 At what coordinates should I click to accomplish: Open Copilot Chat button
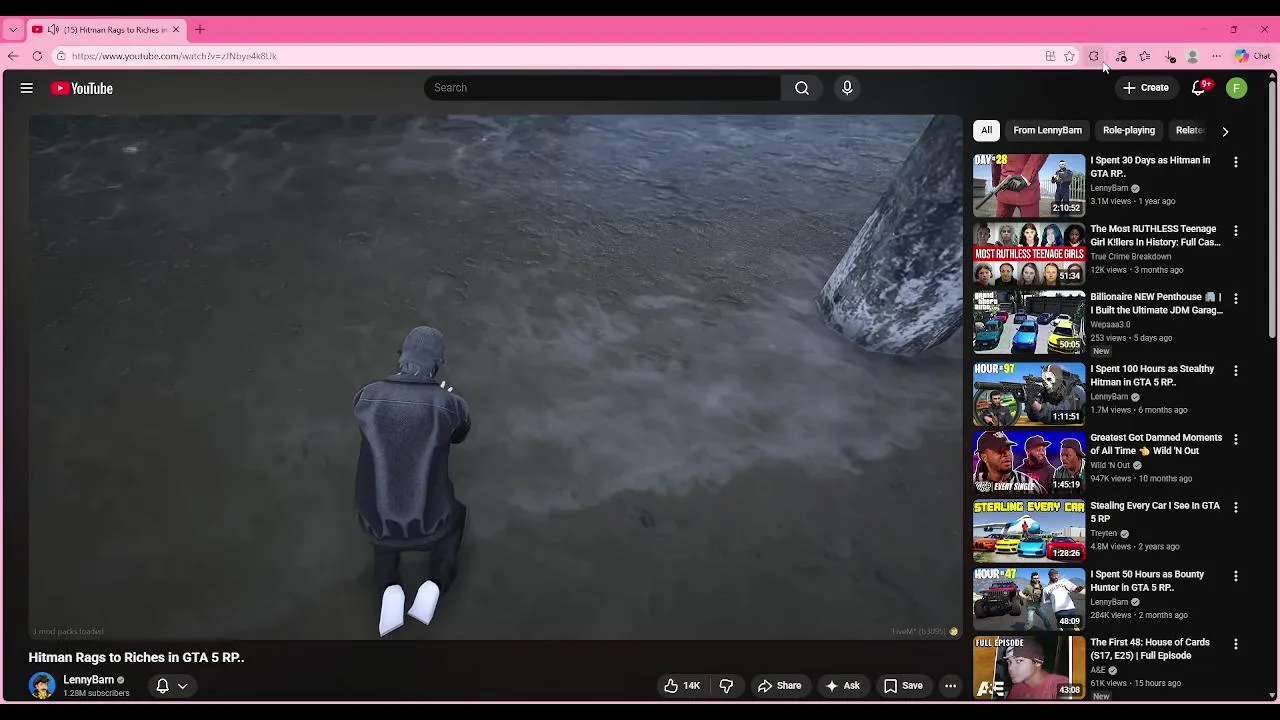click(x=1252, y=56)
